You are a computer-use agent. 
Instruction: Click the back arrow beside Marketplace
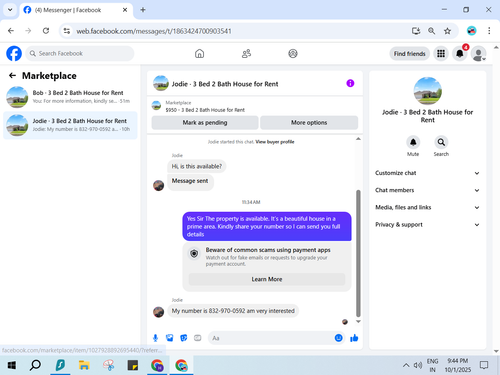12,76
